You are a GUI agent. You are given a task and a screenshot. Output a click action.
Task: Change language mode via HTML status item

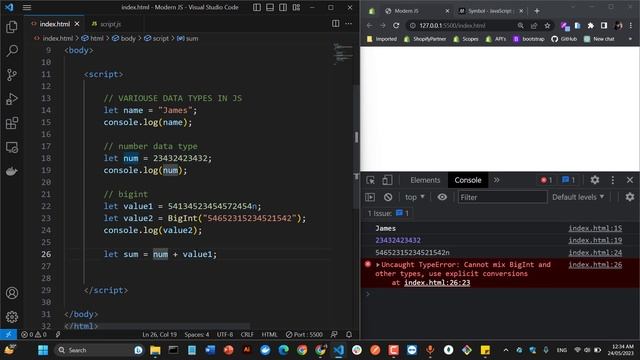coord(269,335)
